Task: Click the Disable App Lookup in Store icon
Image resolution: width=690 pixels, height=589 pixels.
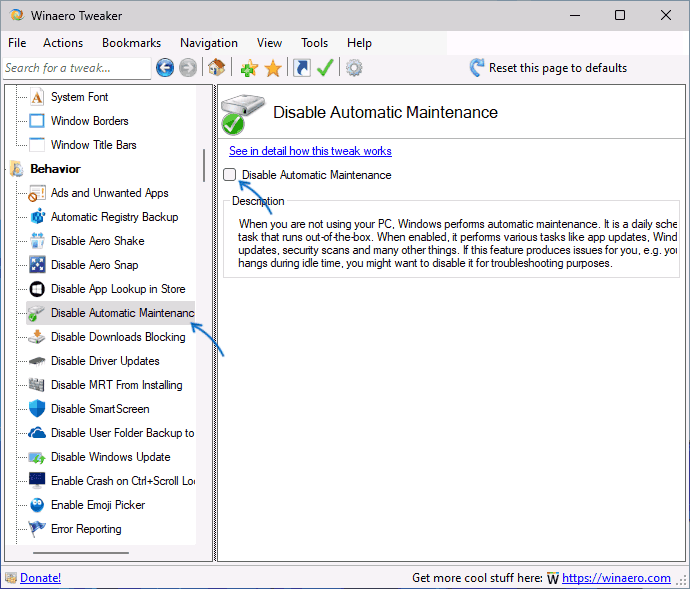Action: (x=37, y=289)
